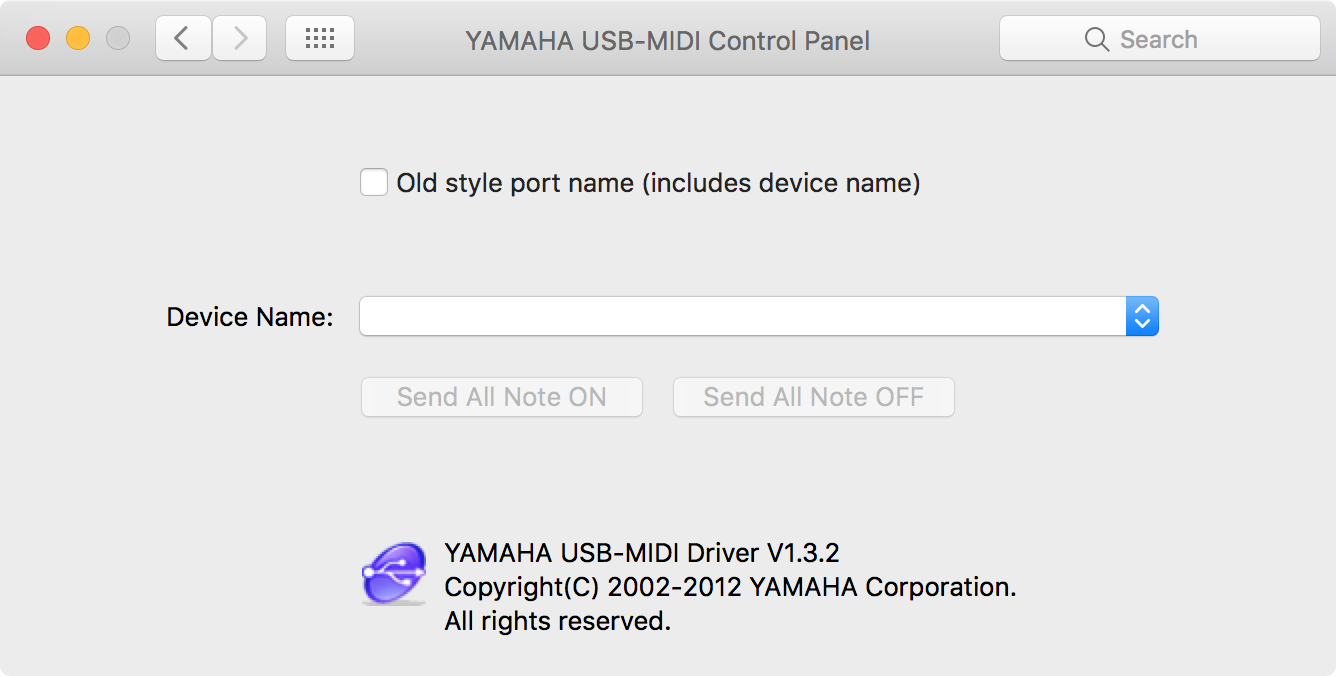
Task: Click the 'Old style port name' label text
Action: tap(658, 183)
